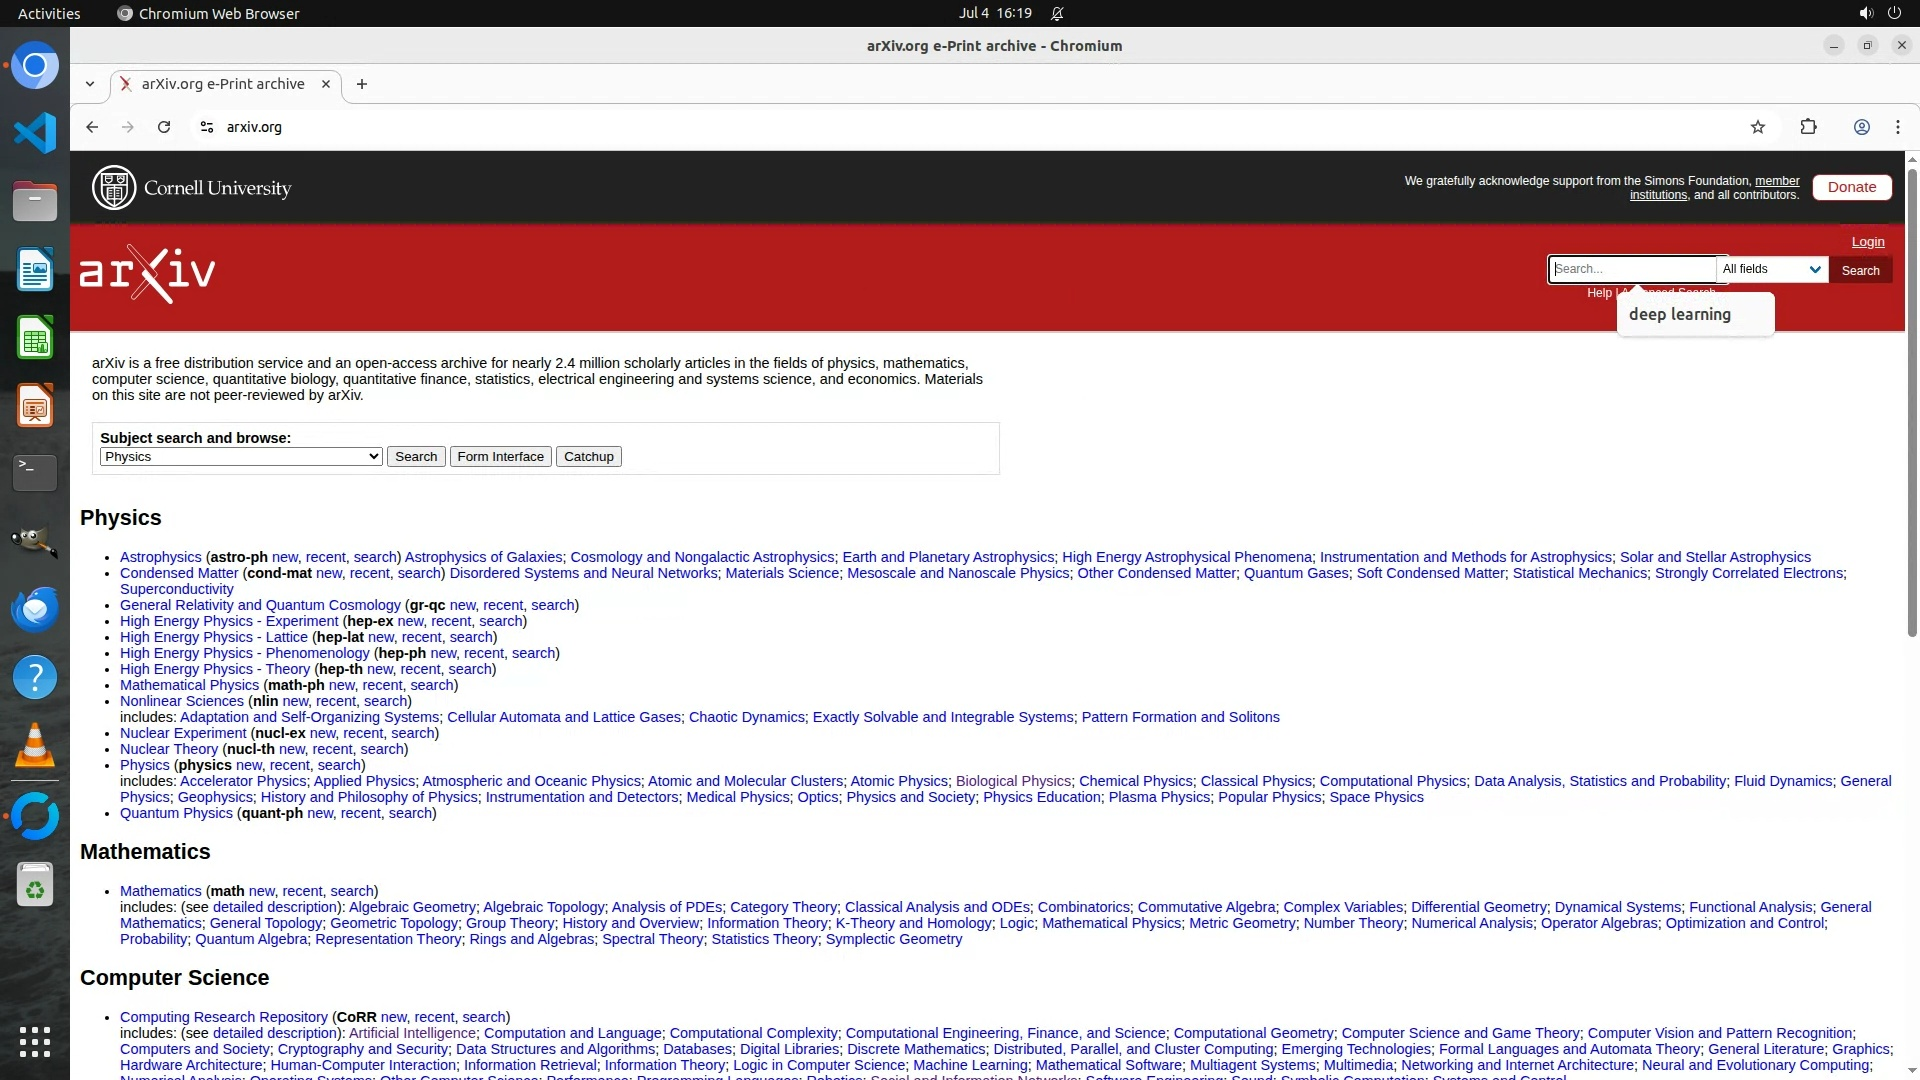Open a new browser tab

pos(362,84)
